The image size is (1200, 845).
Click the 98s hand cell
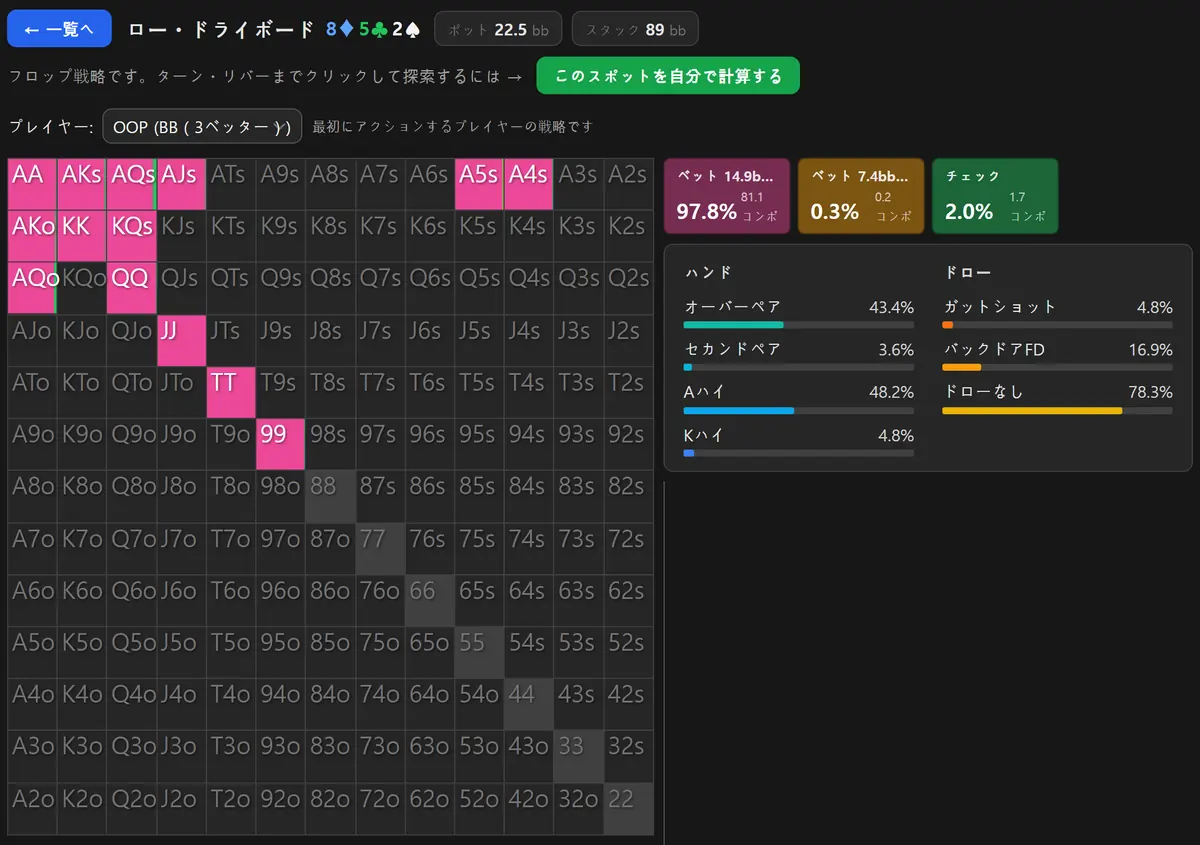[330, 444]
